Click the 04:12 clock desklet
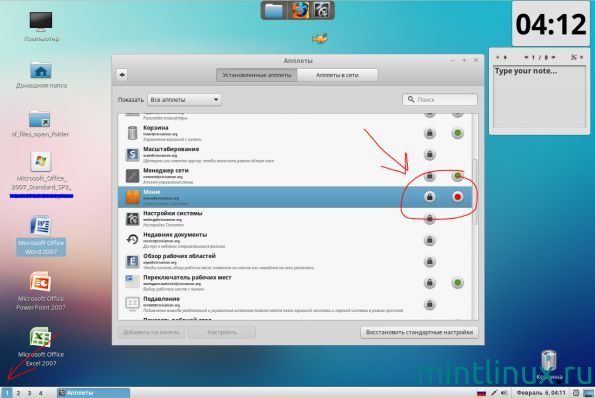The width and height of the screenshot is (595, 398). pos(551,24)
